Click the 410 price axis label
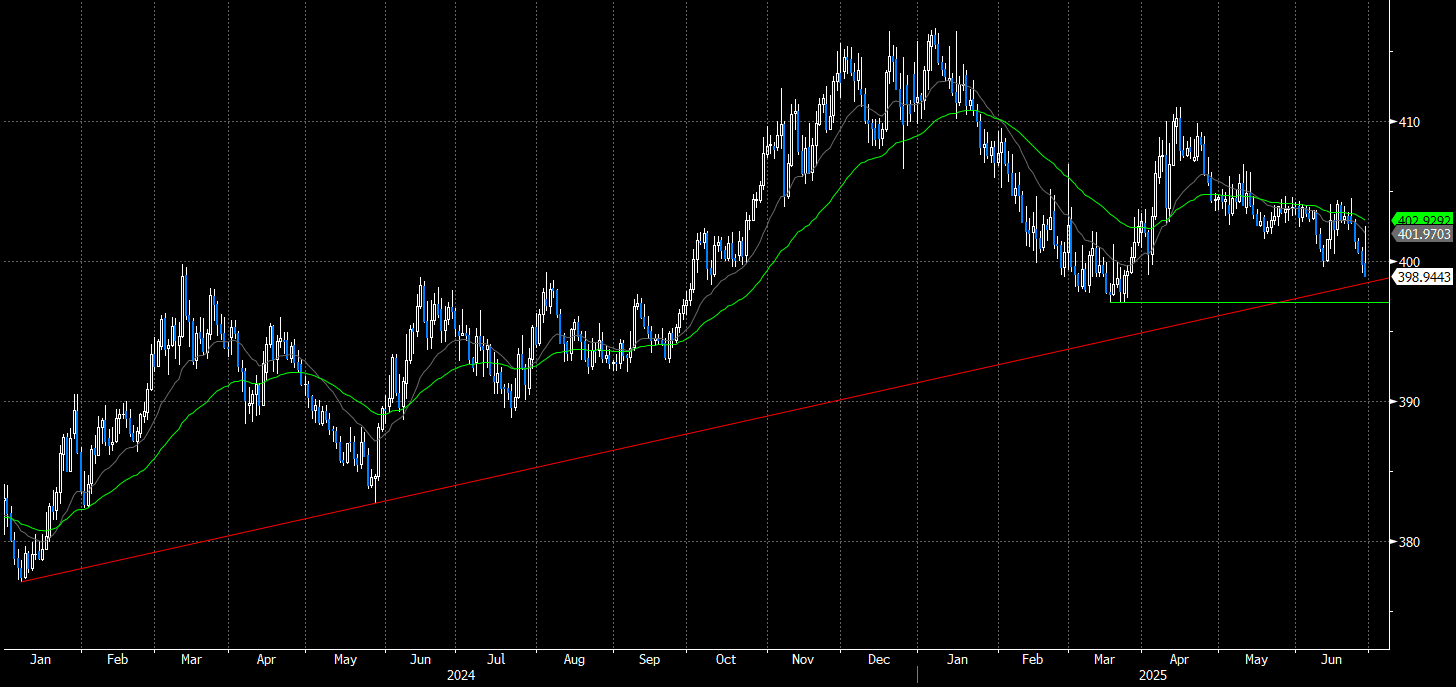1456x687 pixels. point(1411,122)
